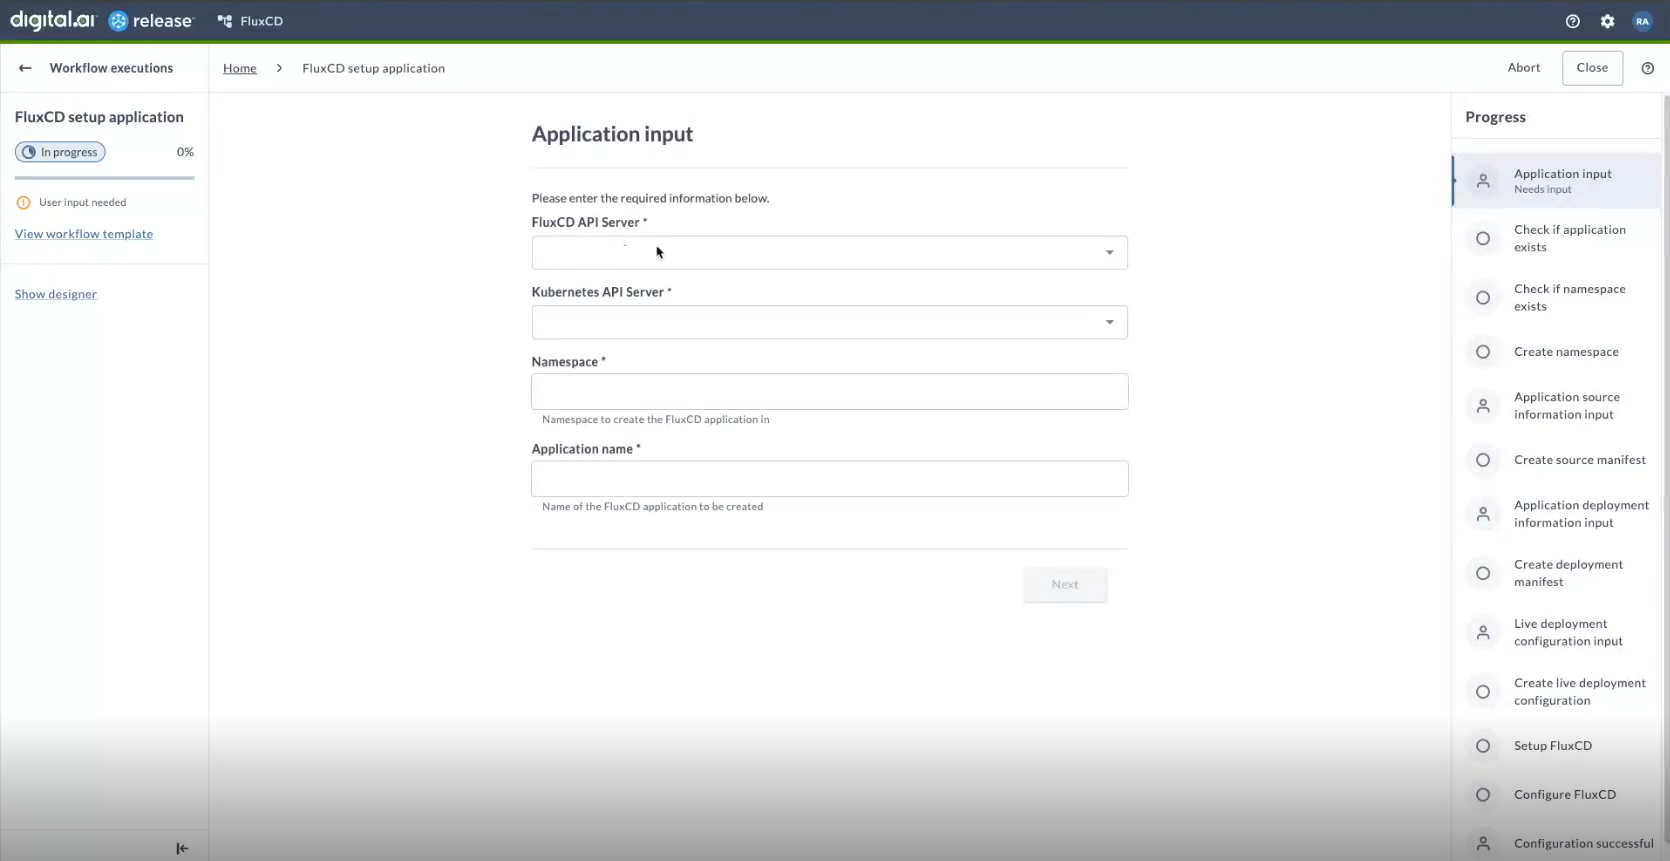Click the workflow progress bar in sidebar

pos(104,178)
